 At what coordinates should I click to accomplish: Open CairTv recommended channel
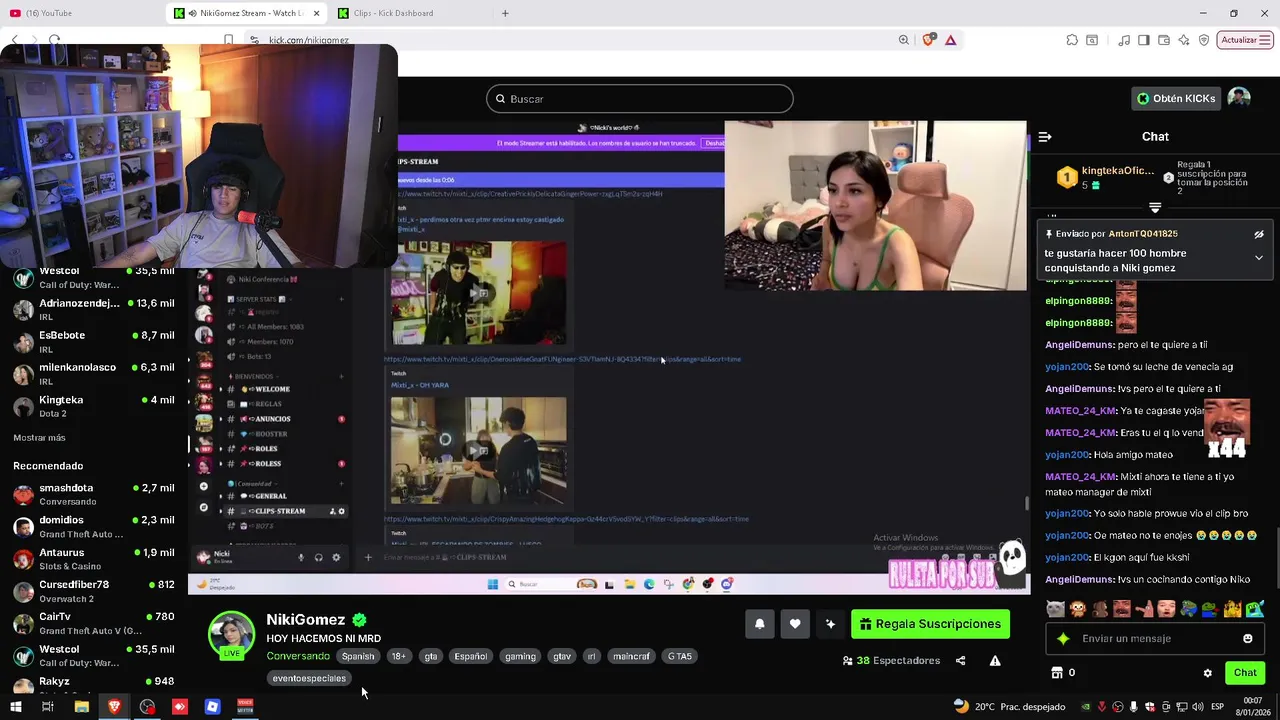pyautogui.click(x=95, y=623)
